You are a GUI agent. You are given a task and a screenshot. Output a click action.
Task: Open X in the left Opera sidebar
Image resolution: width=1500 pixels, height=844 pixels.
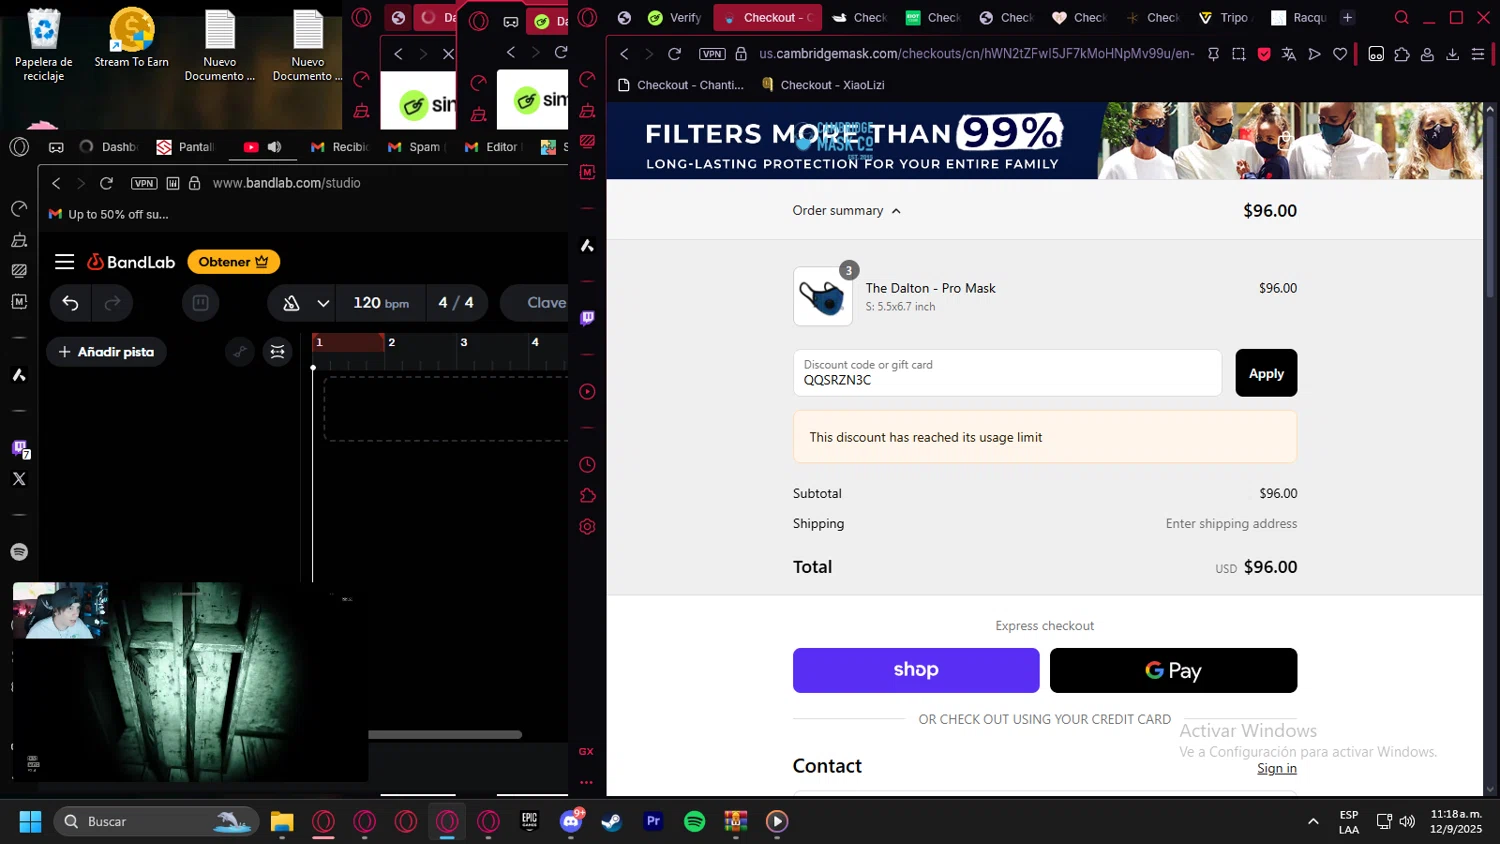coord(19,479)
